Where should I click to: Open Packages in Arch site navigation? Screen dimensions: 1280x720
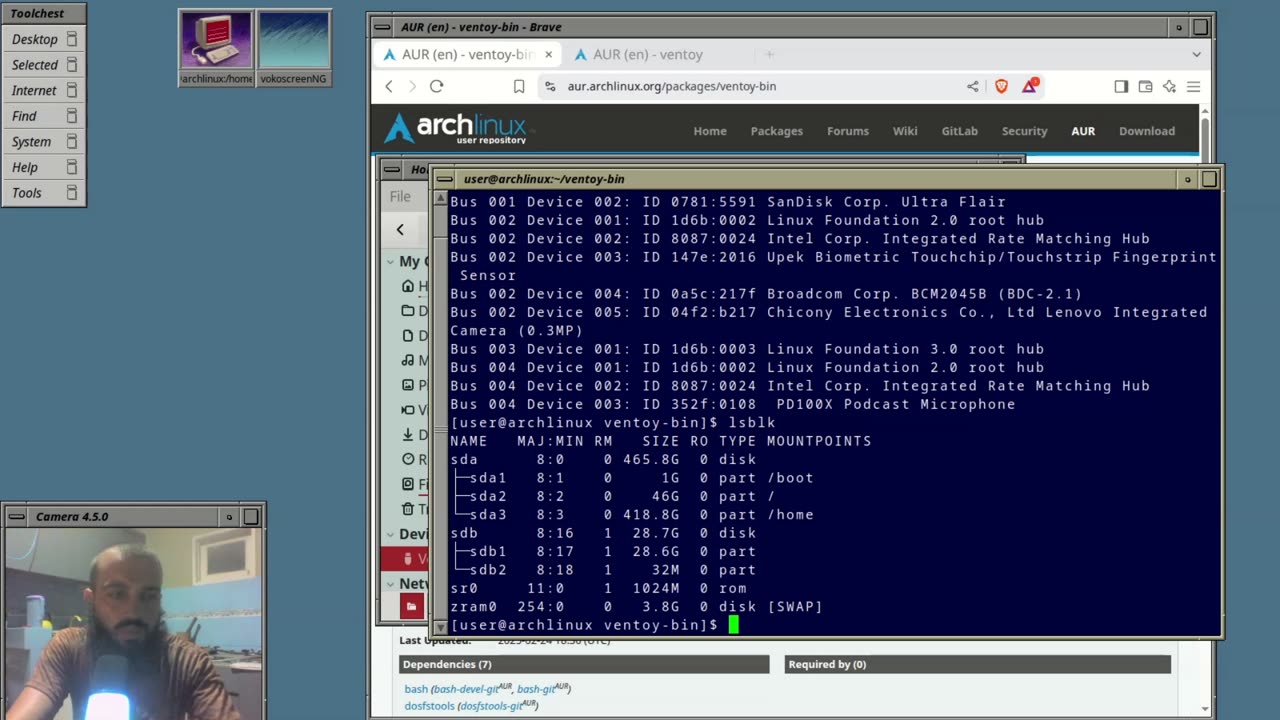click(x=777, y=131)
